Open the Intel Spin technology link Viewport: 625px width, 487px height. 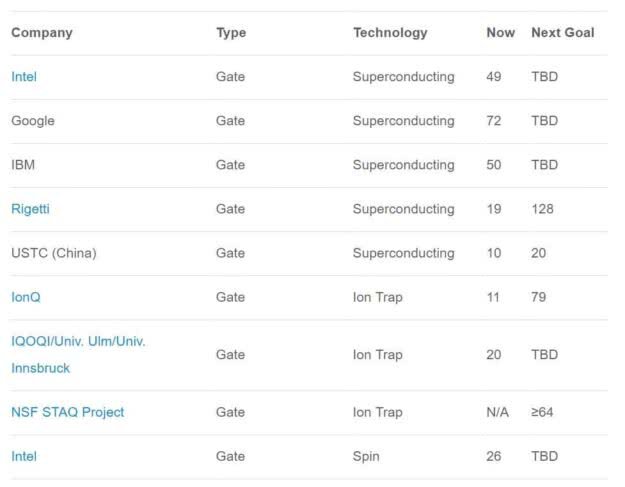24,456
